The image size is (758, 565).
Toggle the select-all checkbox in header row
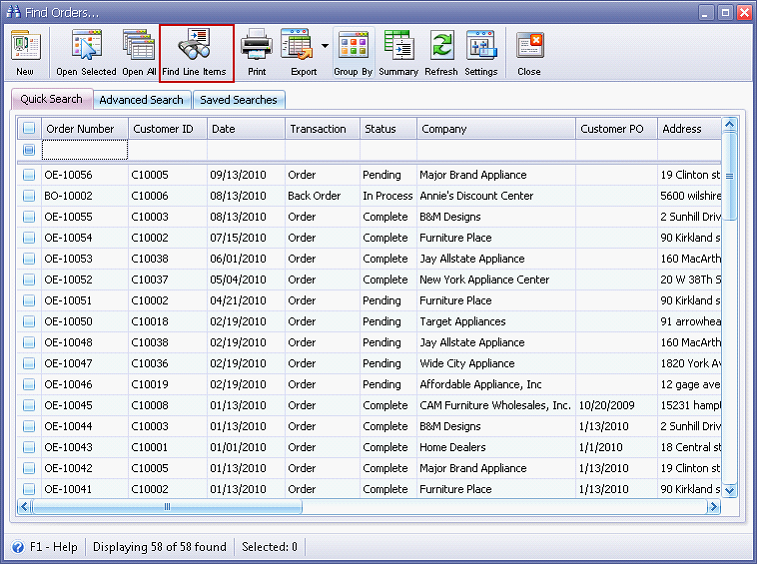point(29,128)
